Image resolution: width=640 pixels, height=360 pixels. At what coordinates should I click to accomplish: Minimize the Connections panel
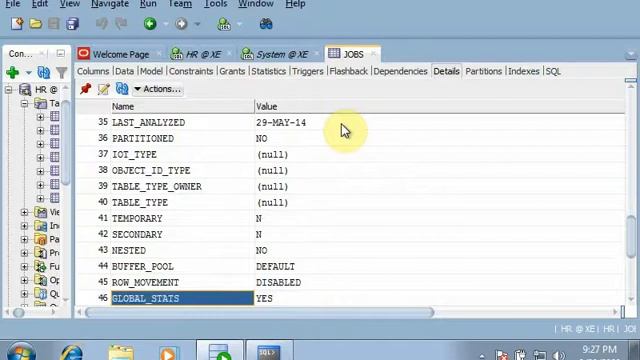tap(60, 53)
